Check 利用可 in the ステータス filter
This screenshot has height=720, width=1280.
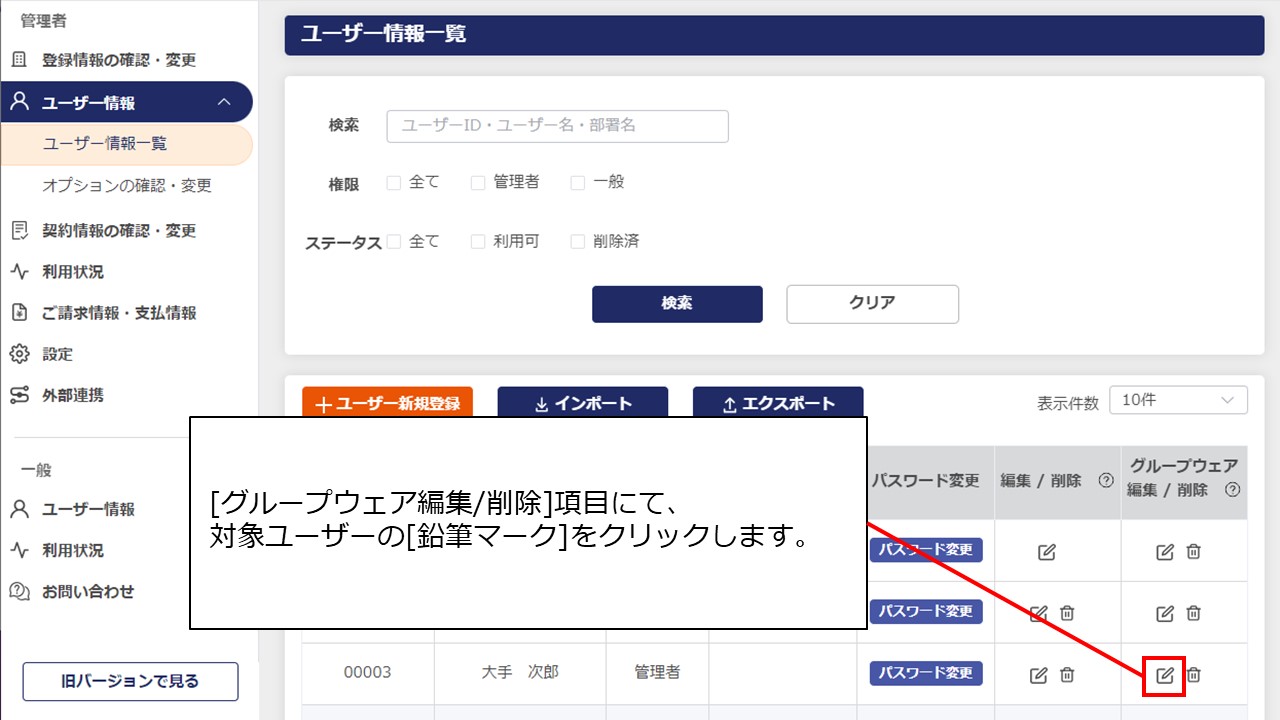point(478,241)
